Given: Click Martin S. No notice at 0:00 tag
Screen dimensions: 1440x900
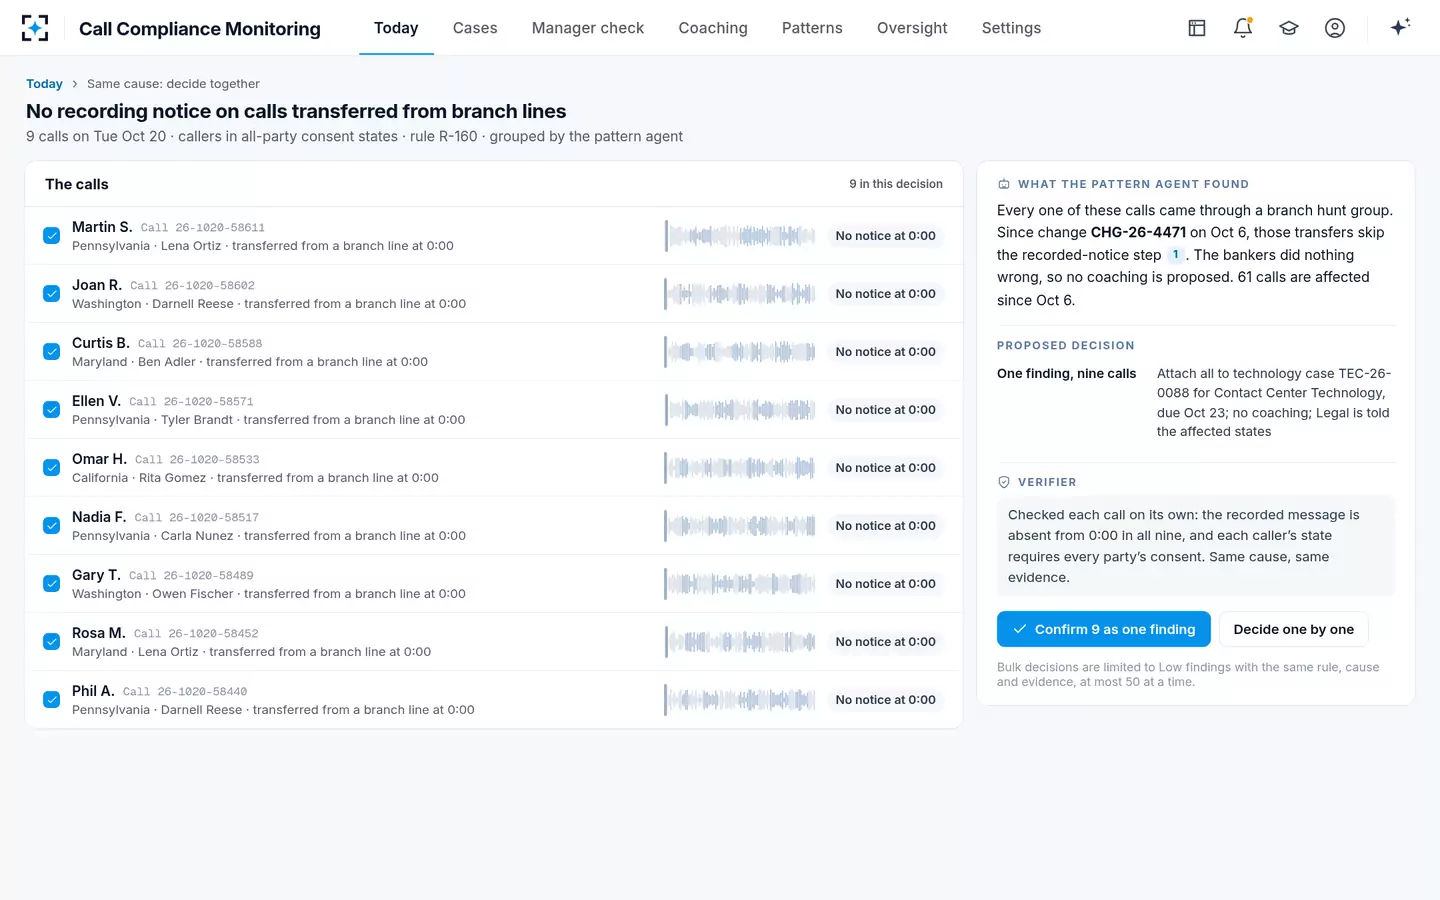Looking at the screenshot, I should coord(886,236).
